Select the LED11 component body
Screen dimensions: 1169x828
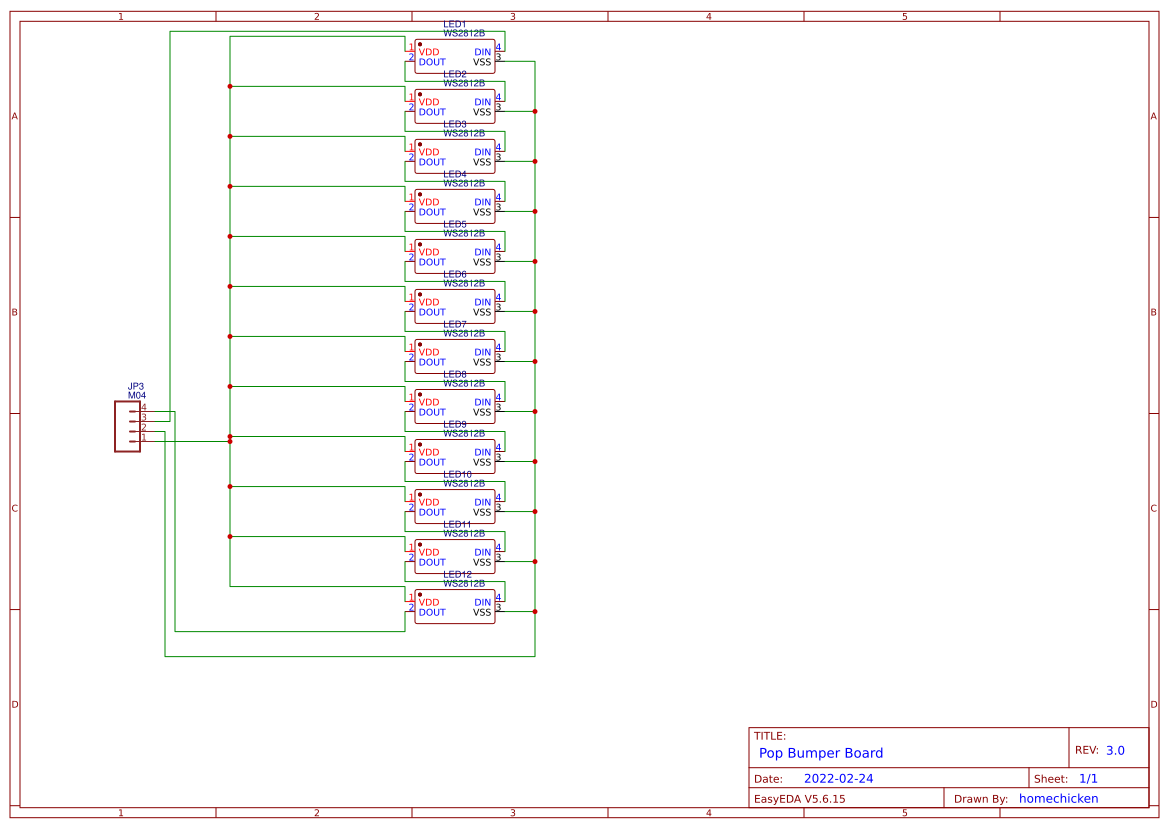pyautogui.click(x=455, y=557)
